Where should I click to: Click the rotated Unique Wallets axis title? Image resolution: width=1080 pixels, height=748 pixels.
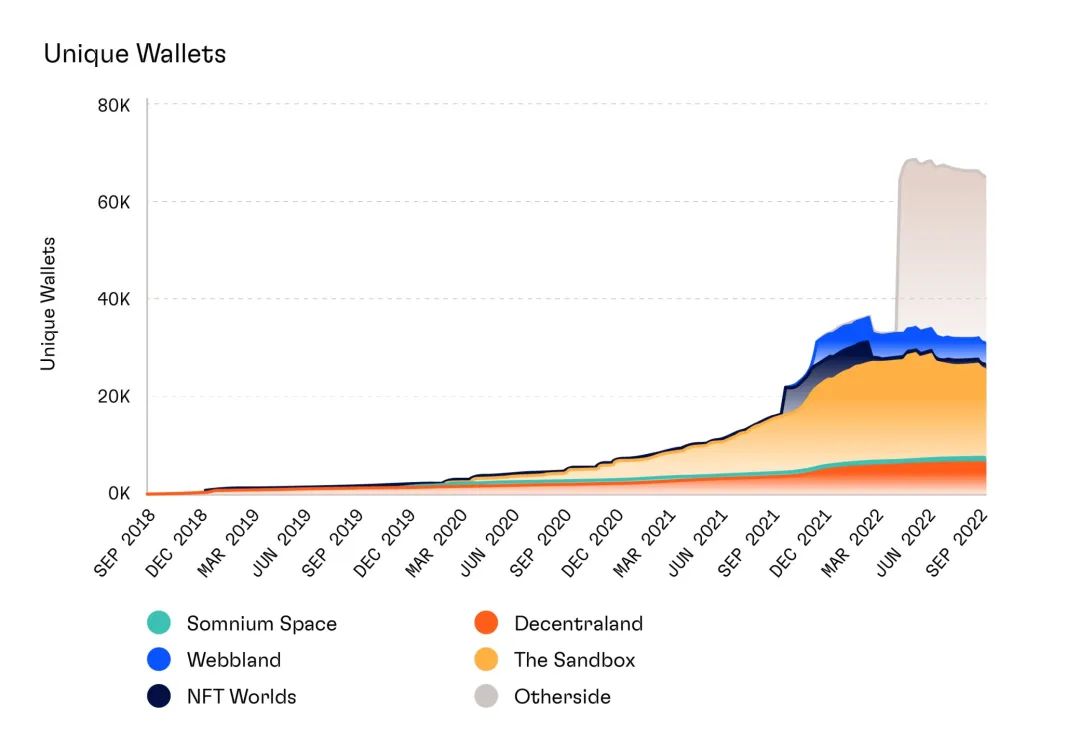[x=48, y=304]
